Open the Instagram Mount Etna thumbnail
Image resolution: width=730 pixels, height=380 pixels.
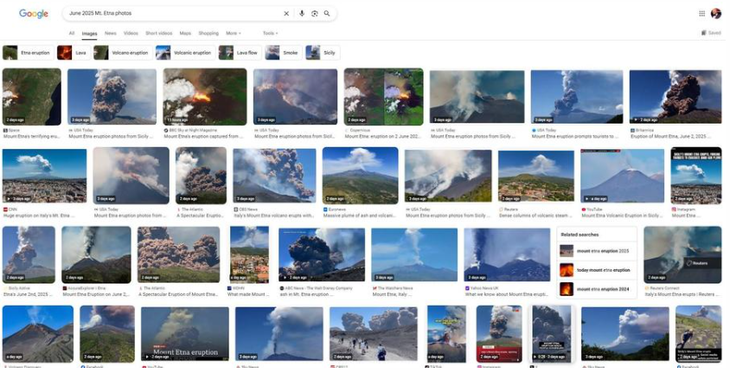(x=696, y=176)
